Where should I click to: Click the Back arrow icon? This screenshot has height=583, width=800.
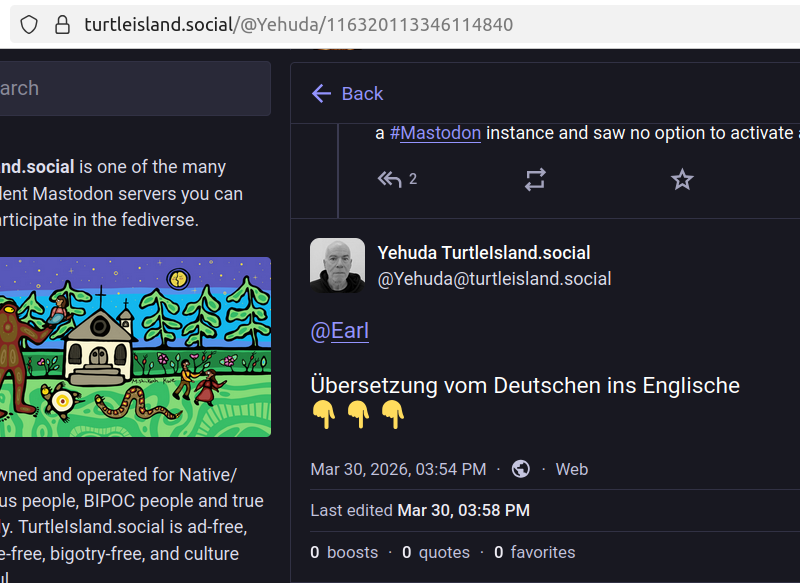coord(321,94)
